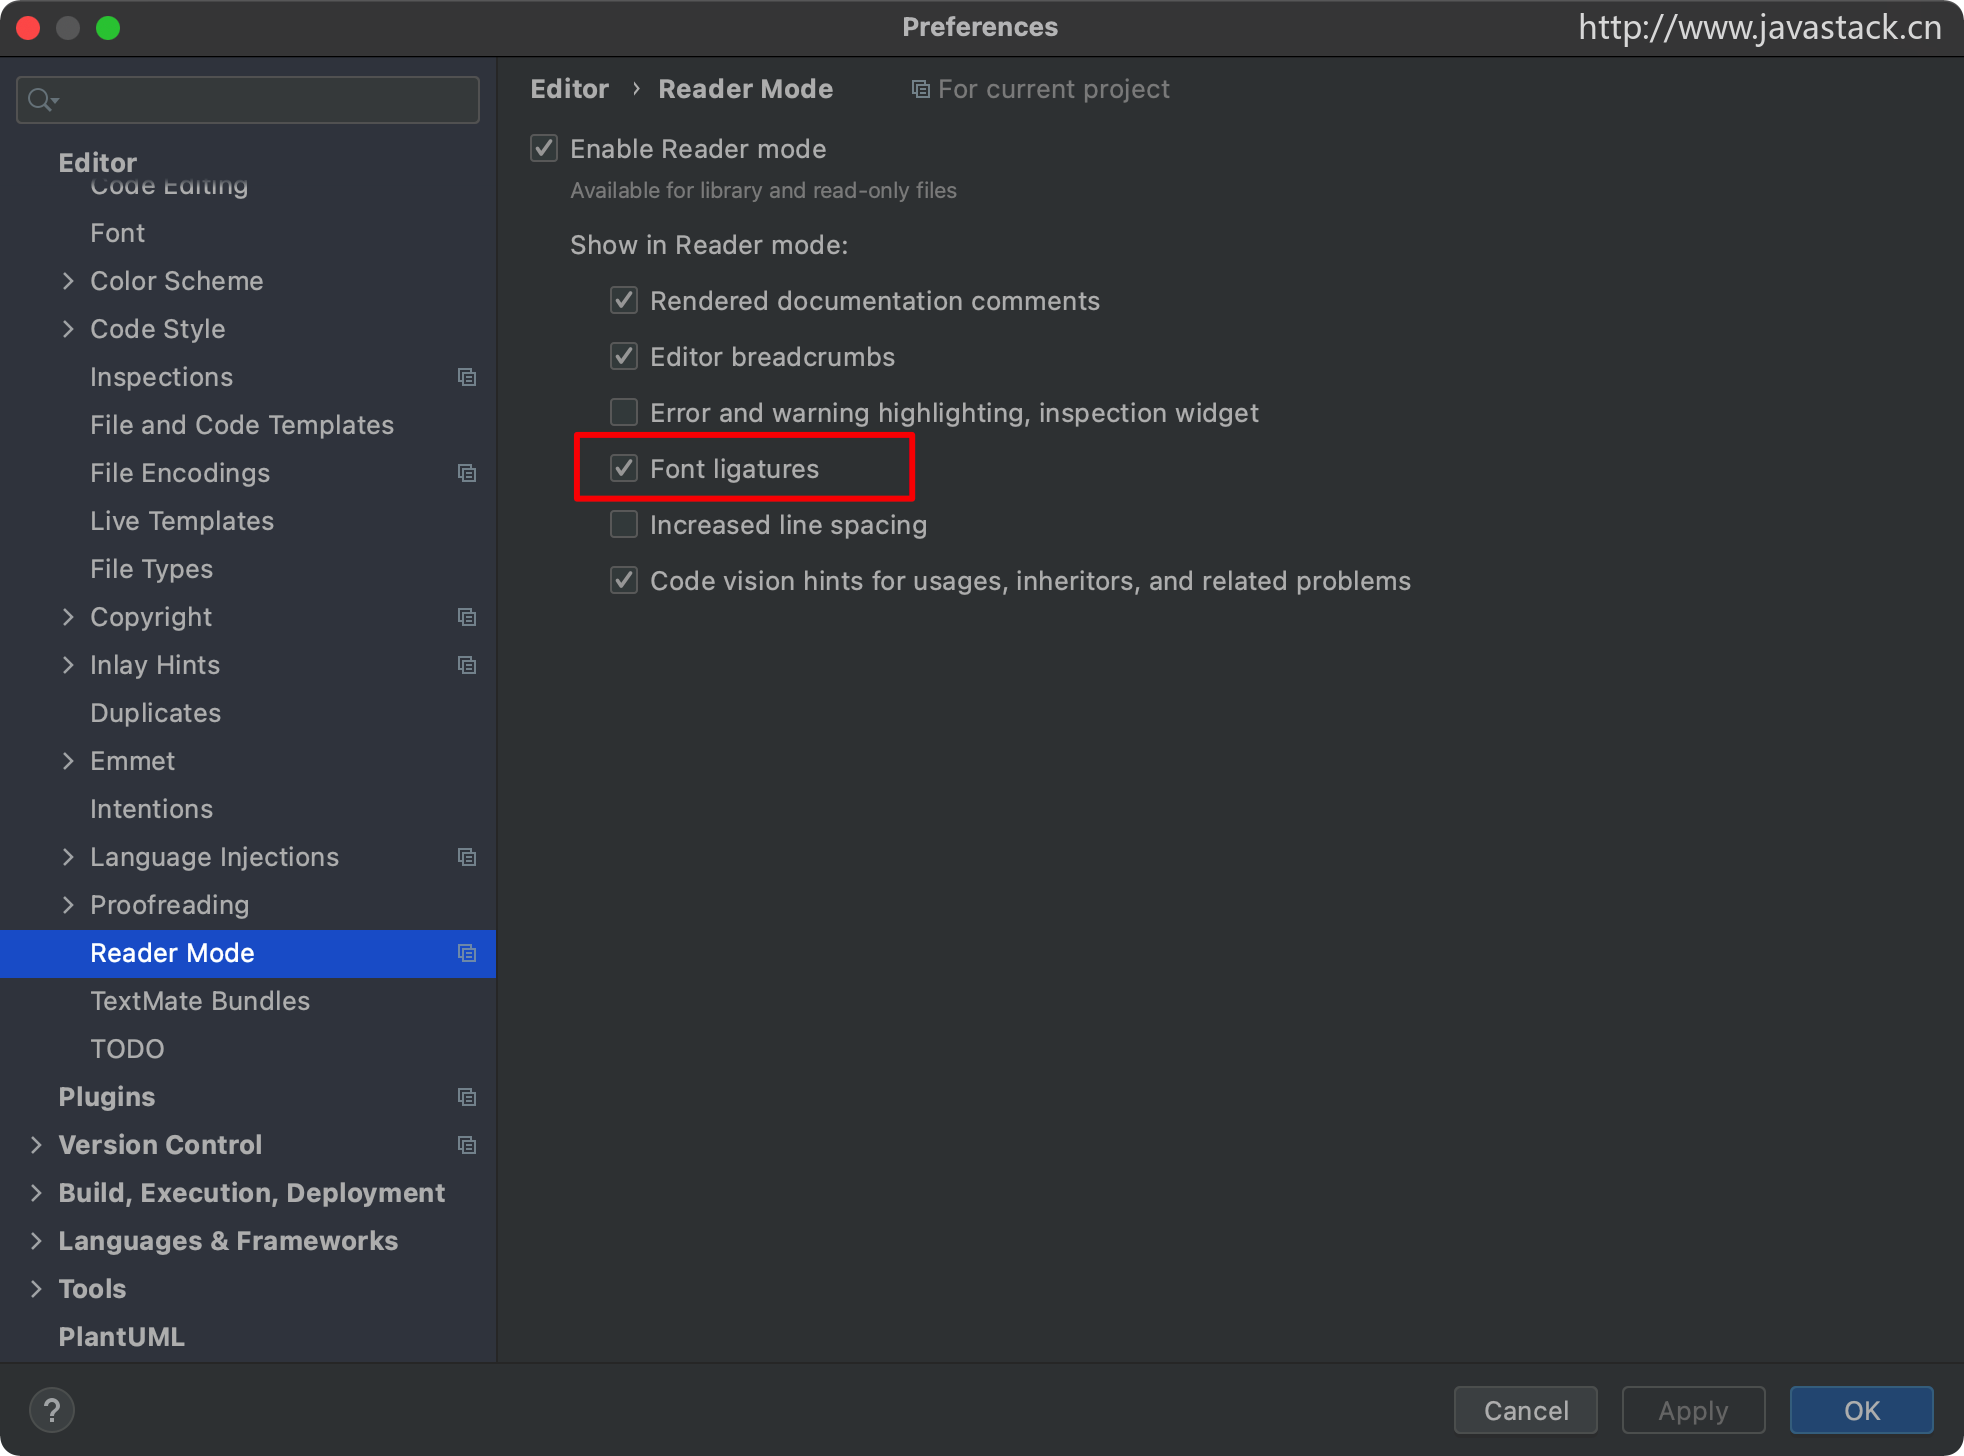Expand the Languages & Frameworks section
This screenshot has height=1456, width=1964.
point(36,1241)
